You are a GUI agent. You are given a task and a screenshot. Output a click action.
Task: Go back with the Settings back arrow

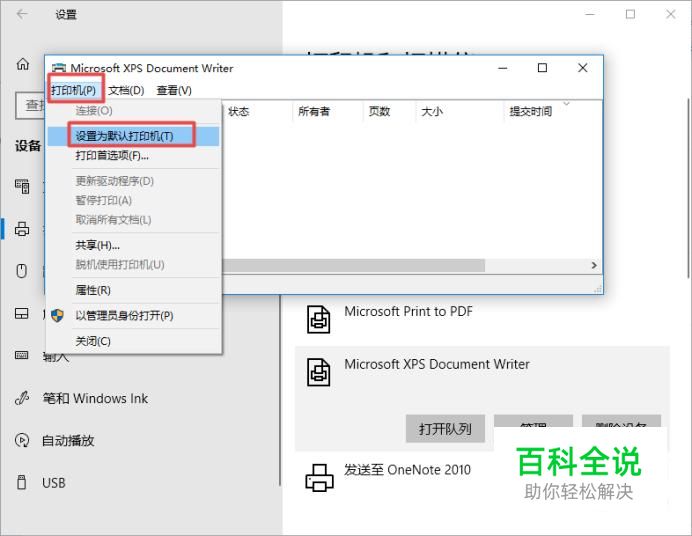(x=22, y=14)
